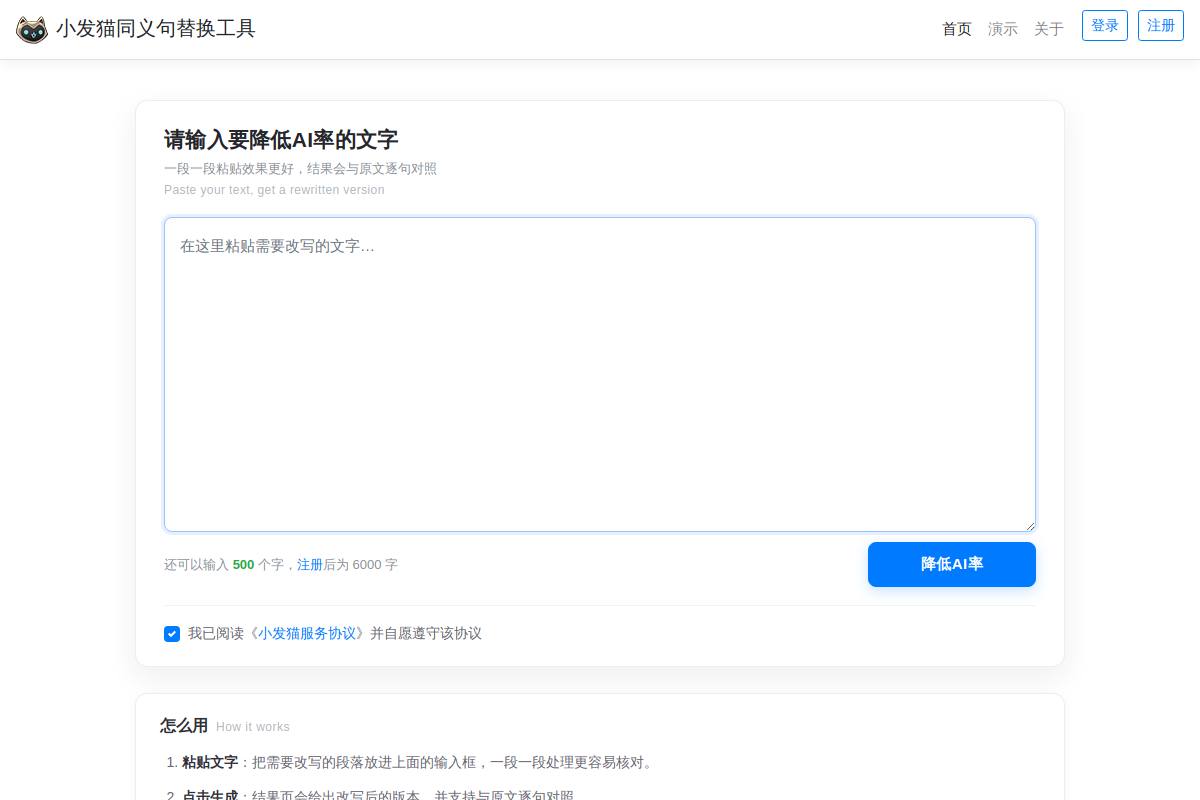This screenshot has height=800, width=1200.
Task: Click the remaining count 500
Action: click(x=243, y=565)
